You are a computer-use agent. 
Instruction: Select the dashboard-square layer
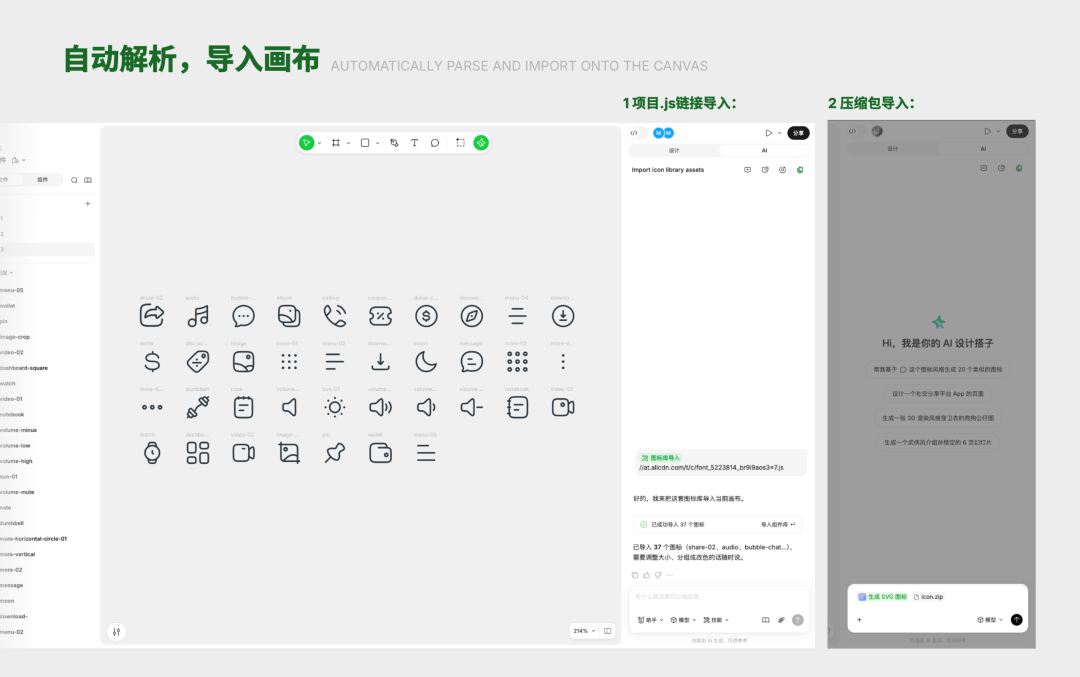click(x=24, y=368)
